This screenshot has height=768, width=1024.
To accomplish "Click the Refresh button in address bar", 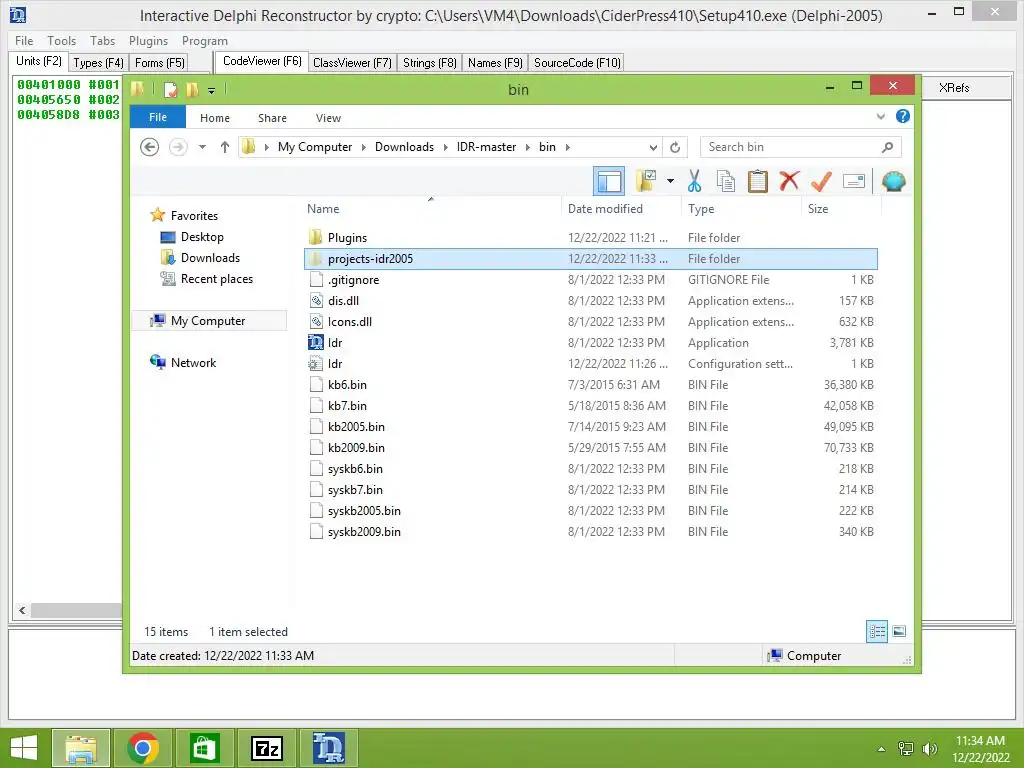I will pyautogui.click(x=675, y=147).
